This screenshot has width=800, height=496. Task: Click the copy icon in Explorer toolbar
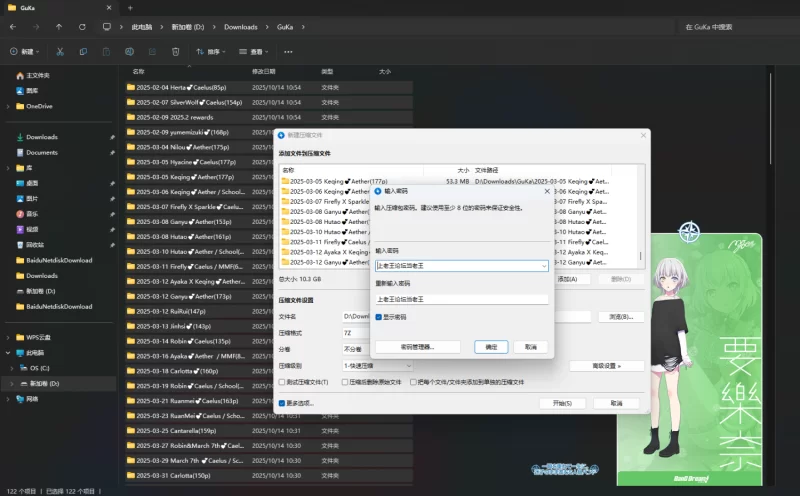[82, 51]
